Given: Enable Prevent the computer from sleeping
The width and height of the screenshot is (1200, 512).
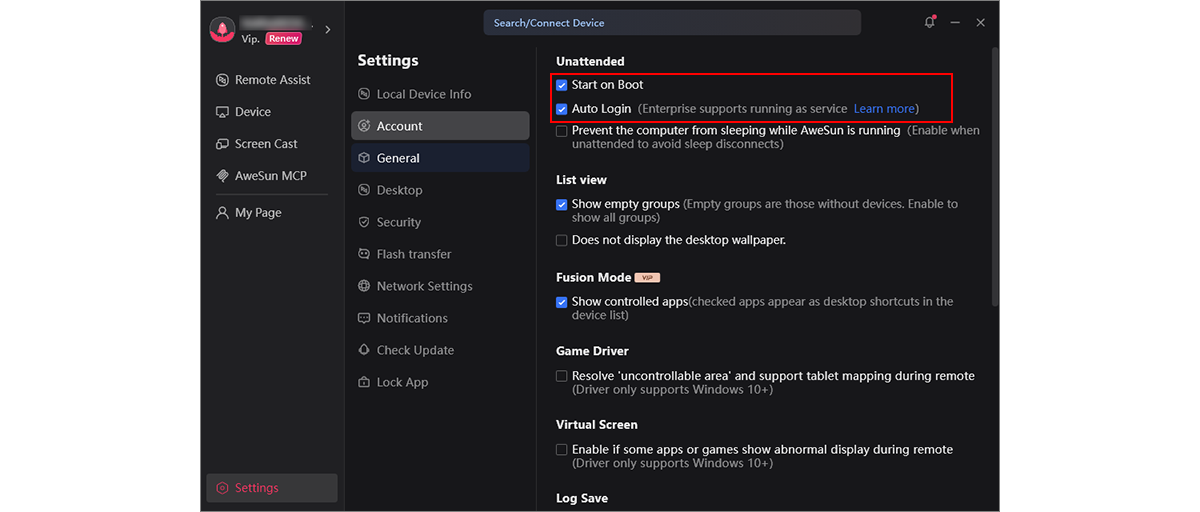Looking at the screenshot, I should pyautogui.click(x=562, y=131).
